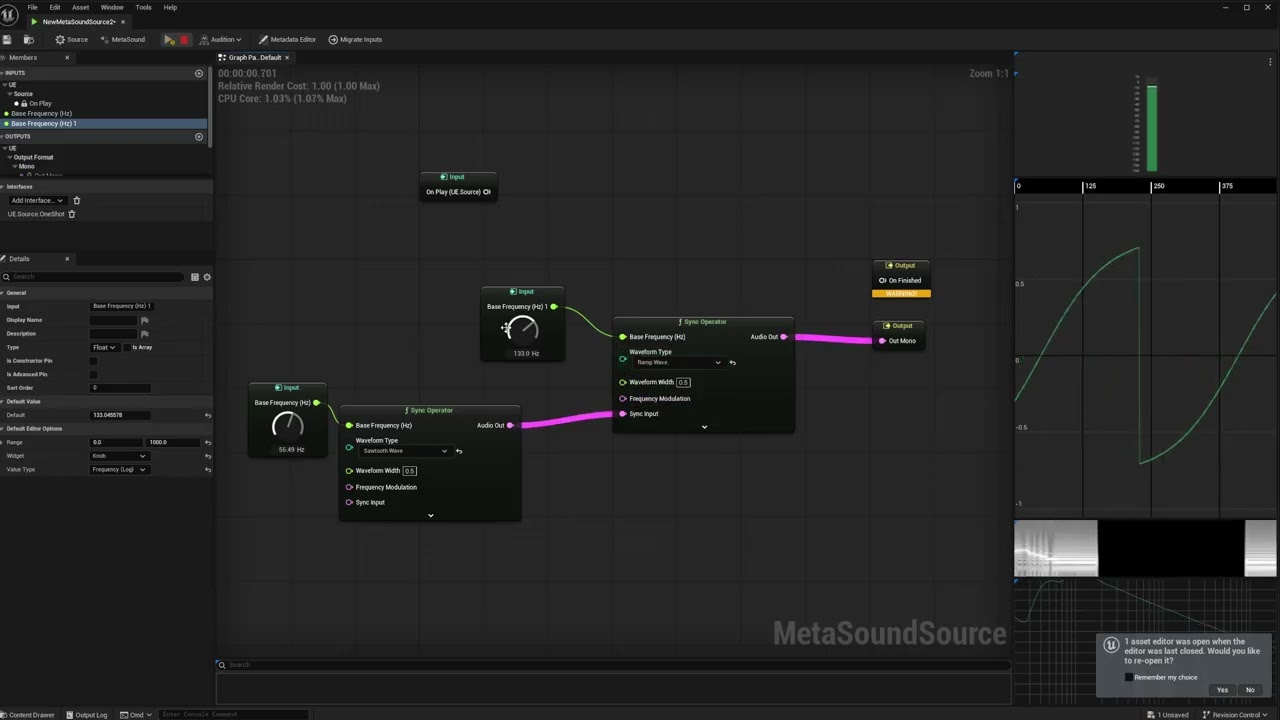Open Ramp Wave waveform type dropdown
The image size is (1280, 720).
(x=678, y=362)
